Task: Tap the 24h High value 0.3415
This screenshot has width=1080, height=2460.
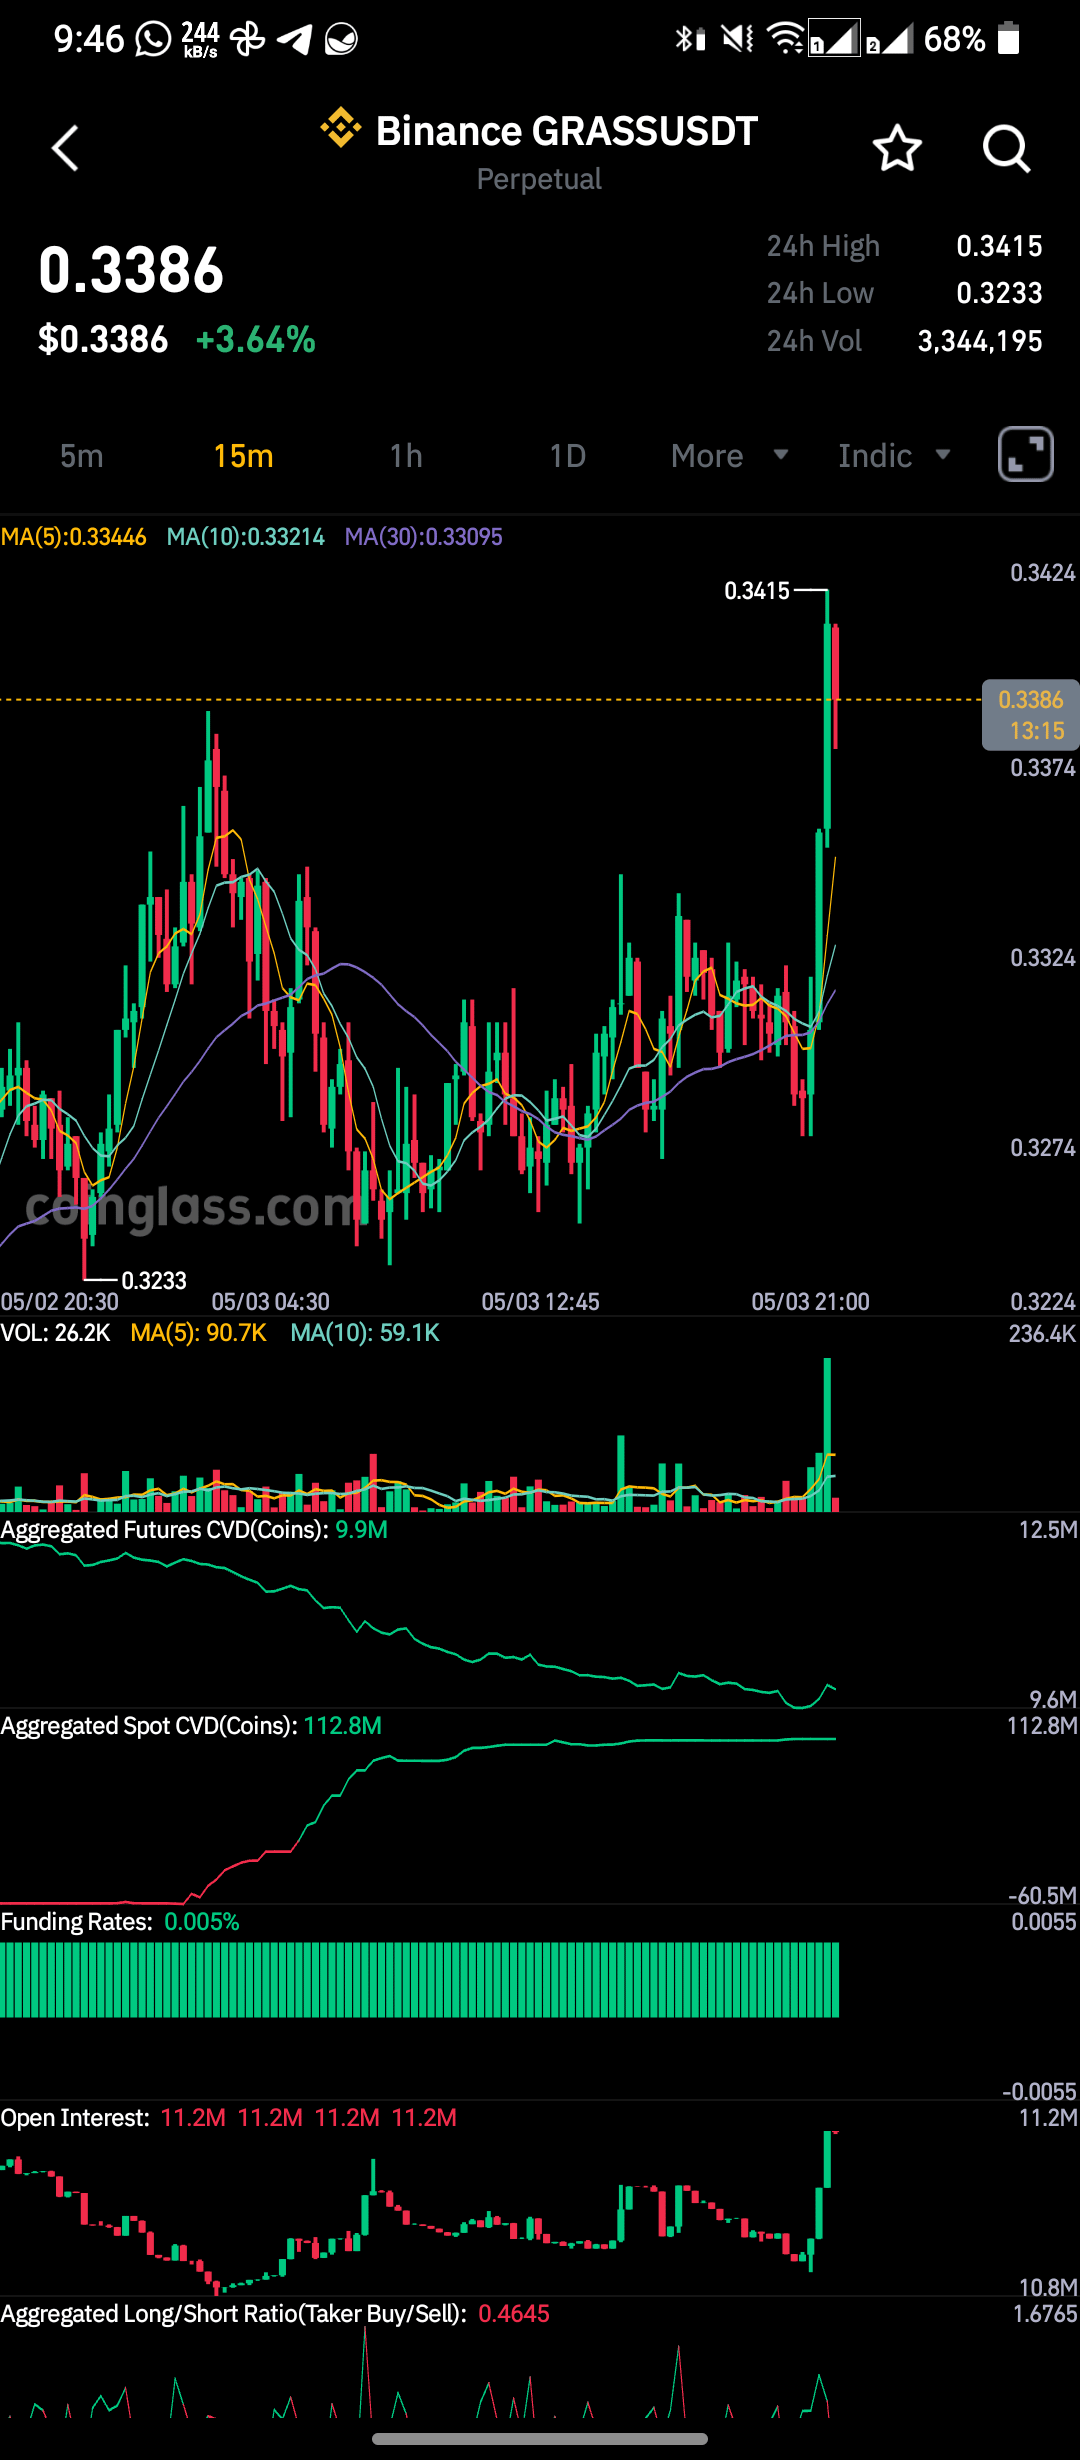Action: [x=999, y=246]
